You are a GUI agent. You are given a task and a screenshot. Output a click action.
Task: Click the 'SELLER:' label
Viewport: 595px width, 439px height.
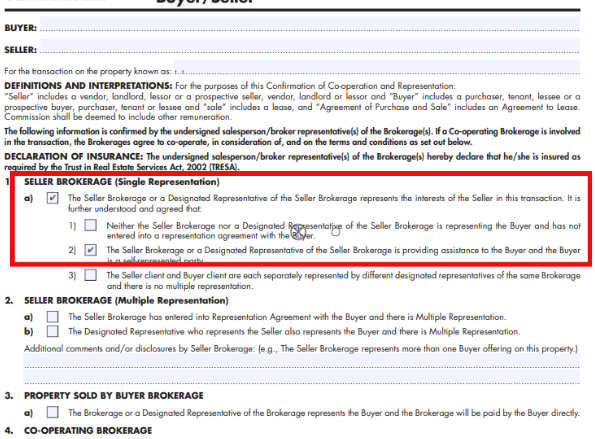click(20, 50)
